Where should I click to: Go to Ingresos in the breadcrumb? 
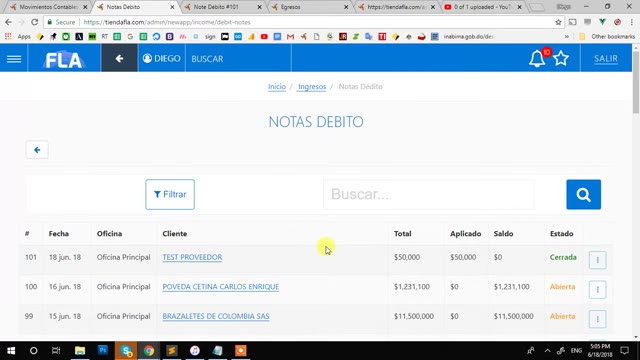(312, 87)
